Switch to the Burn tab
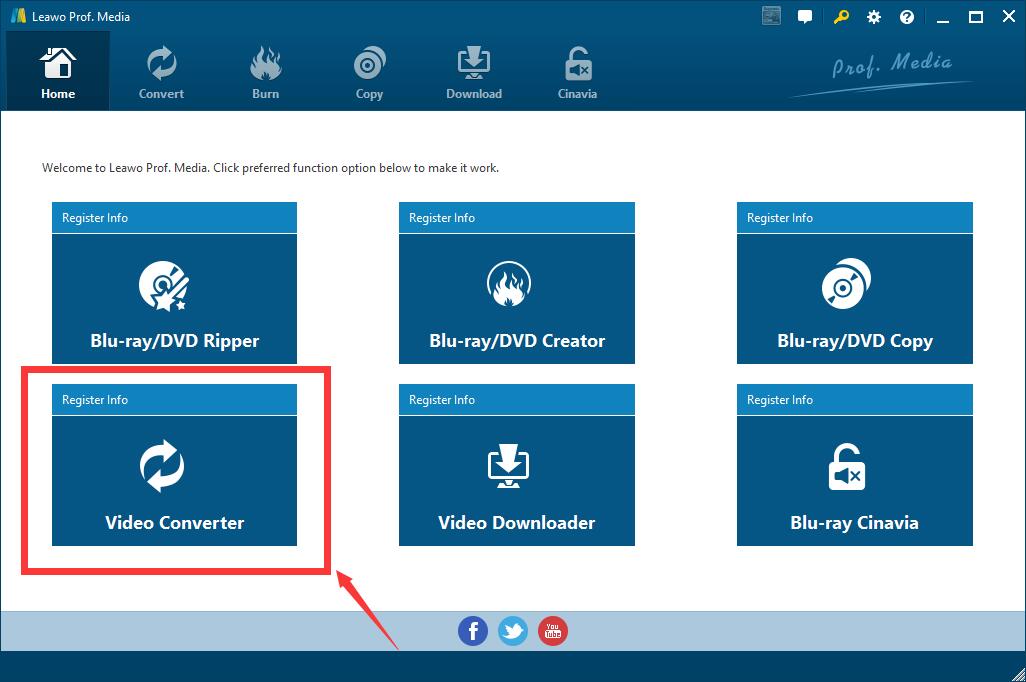Image resolution: width=1026 pixels, height=682 pixels. pyautogui.click(x=265, y=73)
